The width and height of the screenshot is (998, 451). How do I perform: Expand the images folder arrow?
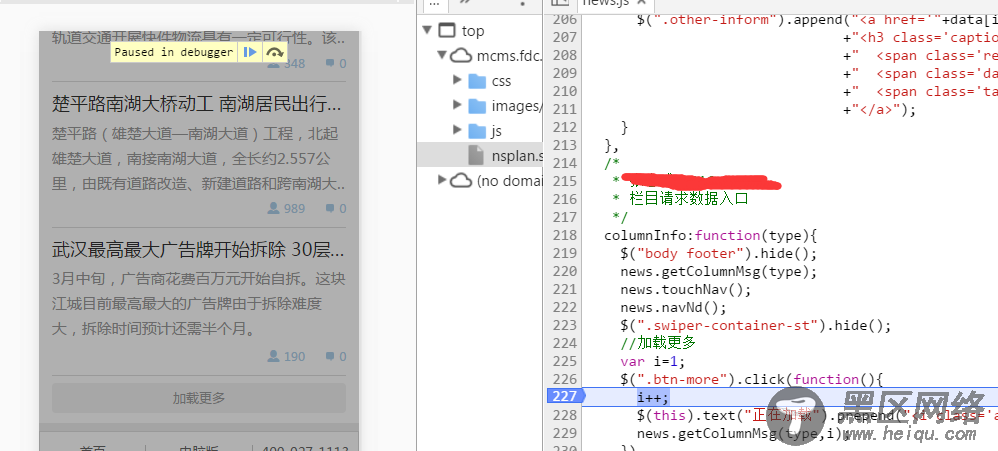click(x=457, y=105)
